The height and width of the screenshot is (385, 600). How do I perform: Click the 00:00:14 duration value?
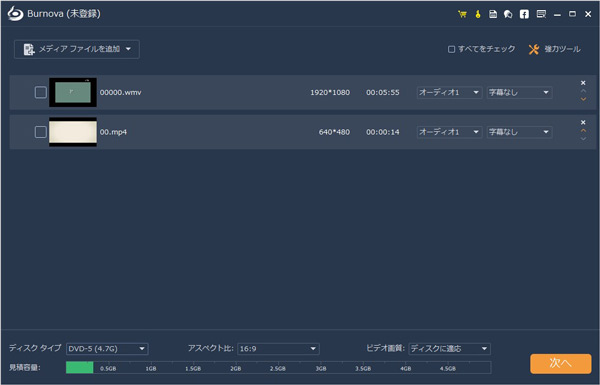click(x=383, y=132)
